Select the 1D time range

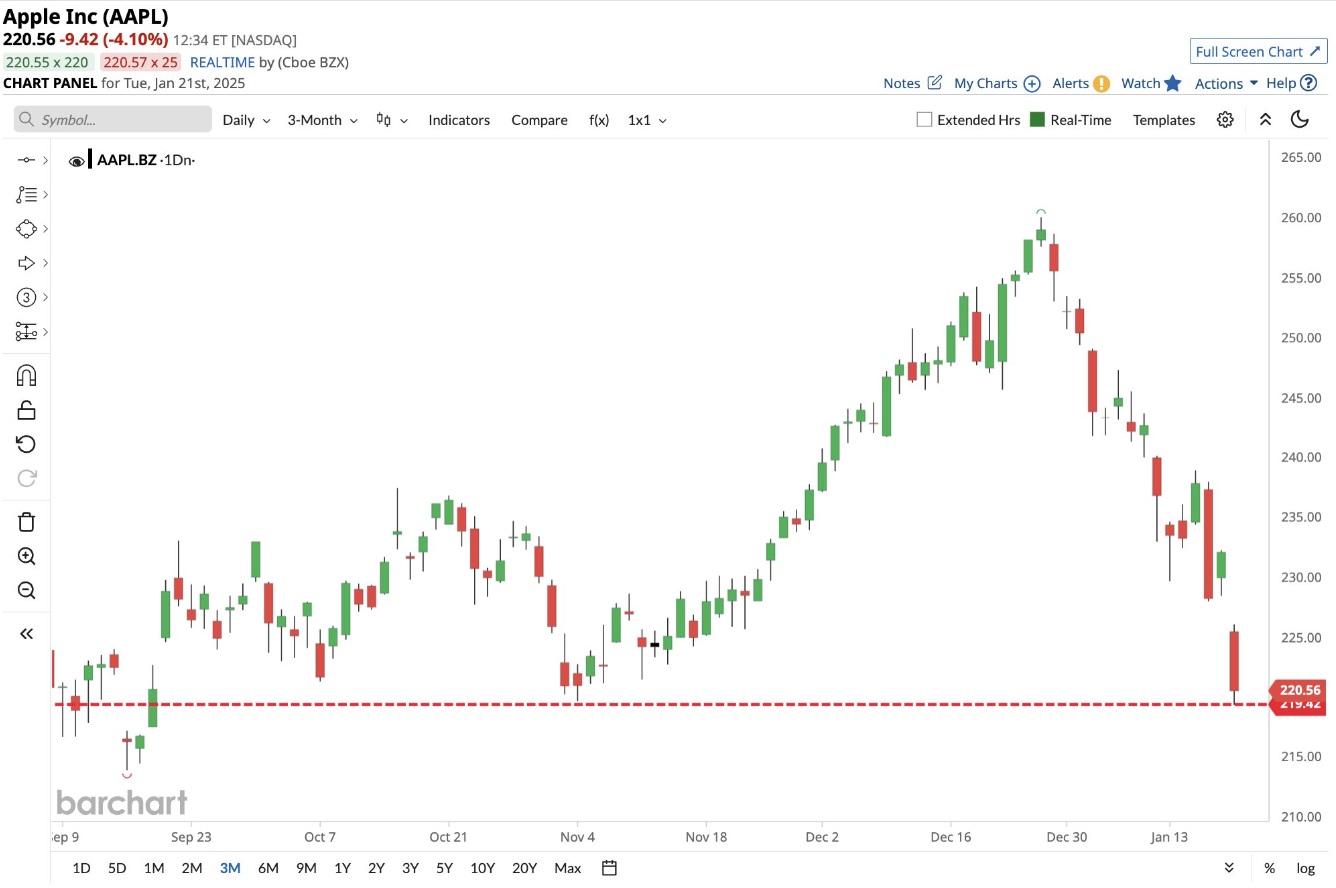click(81, 868)
